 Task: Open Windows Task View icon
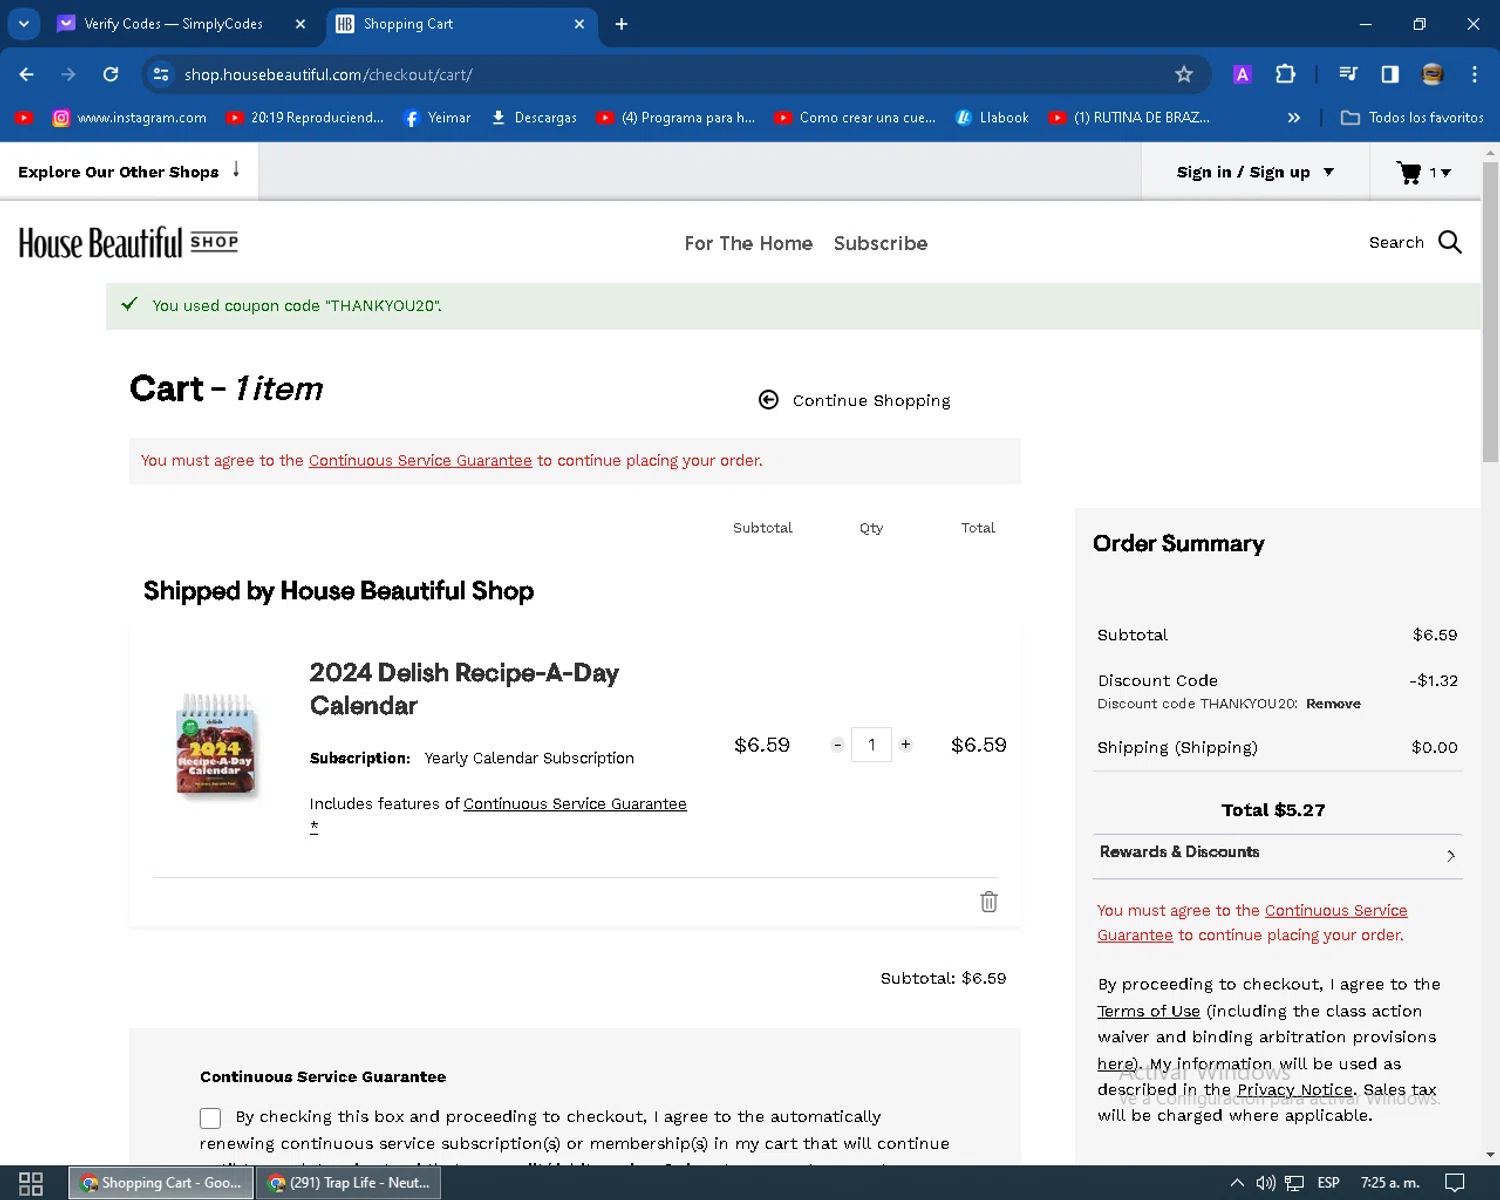pos(31,1183)
